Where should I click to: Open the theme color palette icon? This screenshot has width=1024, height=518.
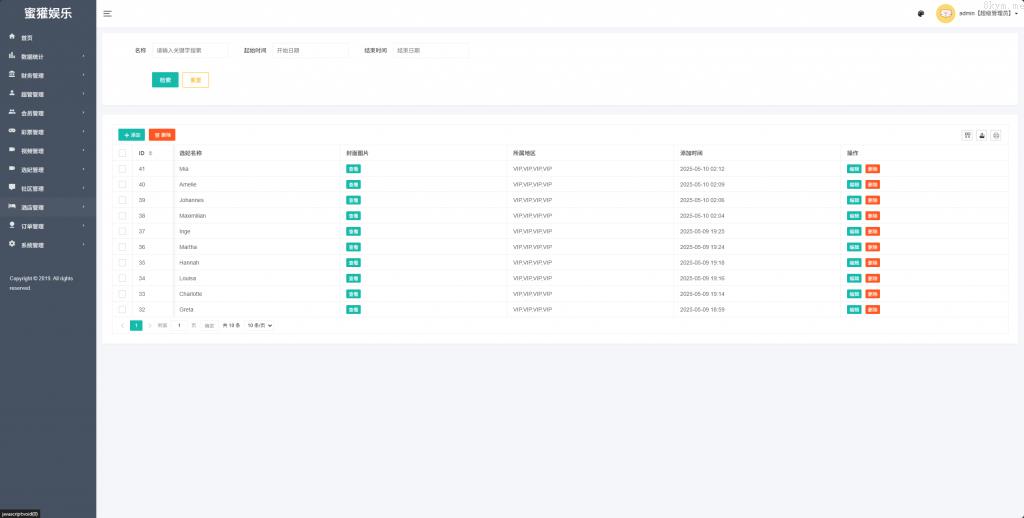tap(920, 13)
